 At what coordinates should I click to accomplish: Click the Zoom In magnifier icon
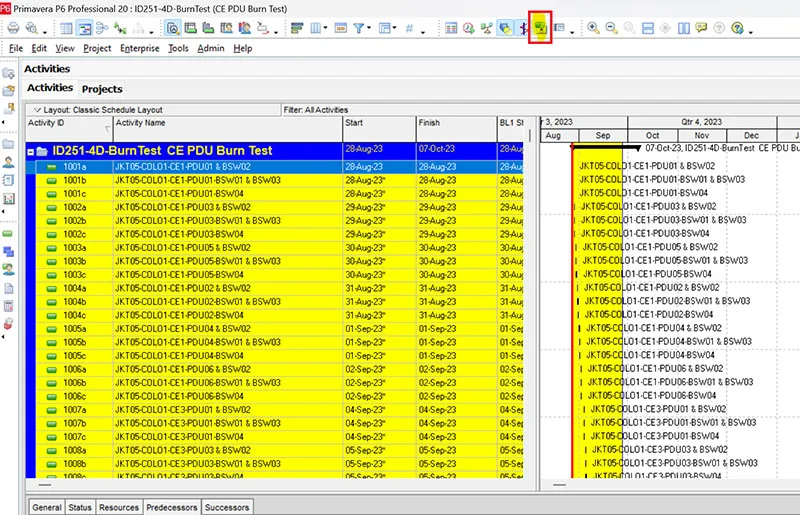tap(593, 29)
